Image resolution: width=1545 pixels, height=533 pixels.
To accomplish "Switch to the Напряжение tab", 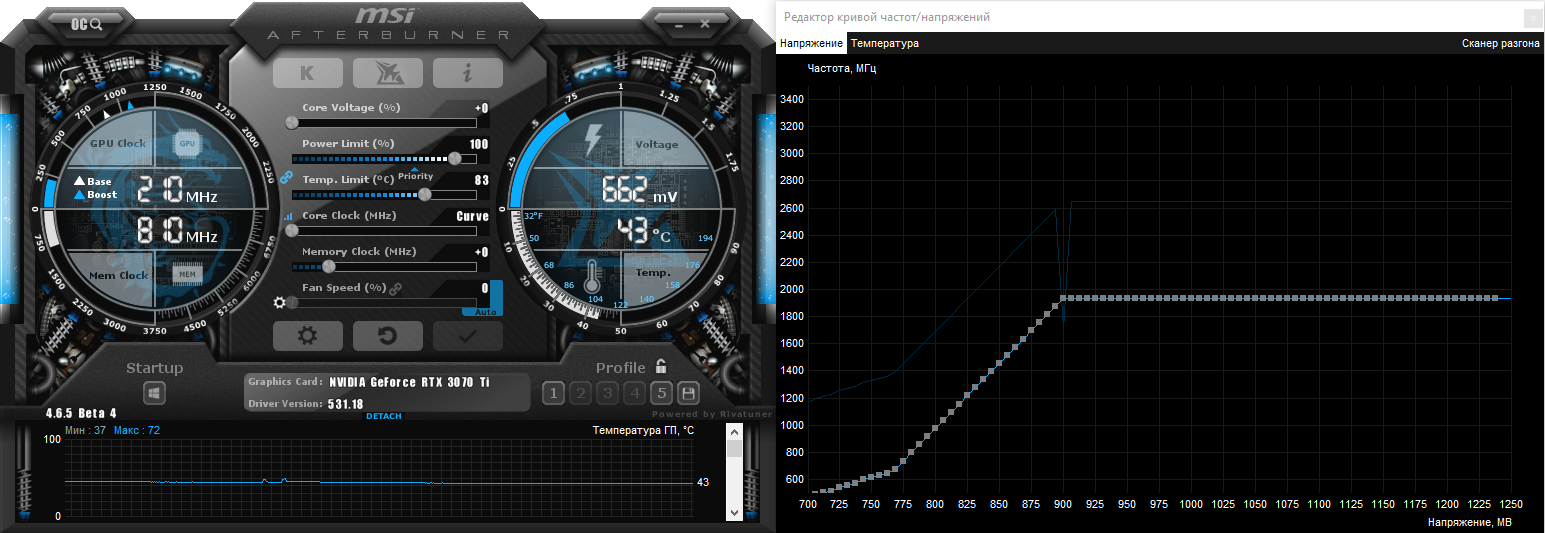I will [811, 43].
